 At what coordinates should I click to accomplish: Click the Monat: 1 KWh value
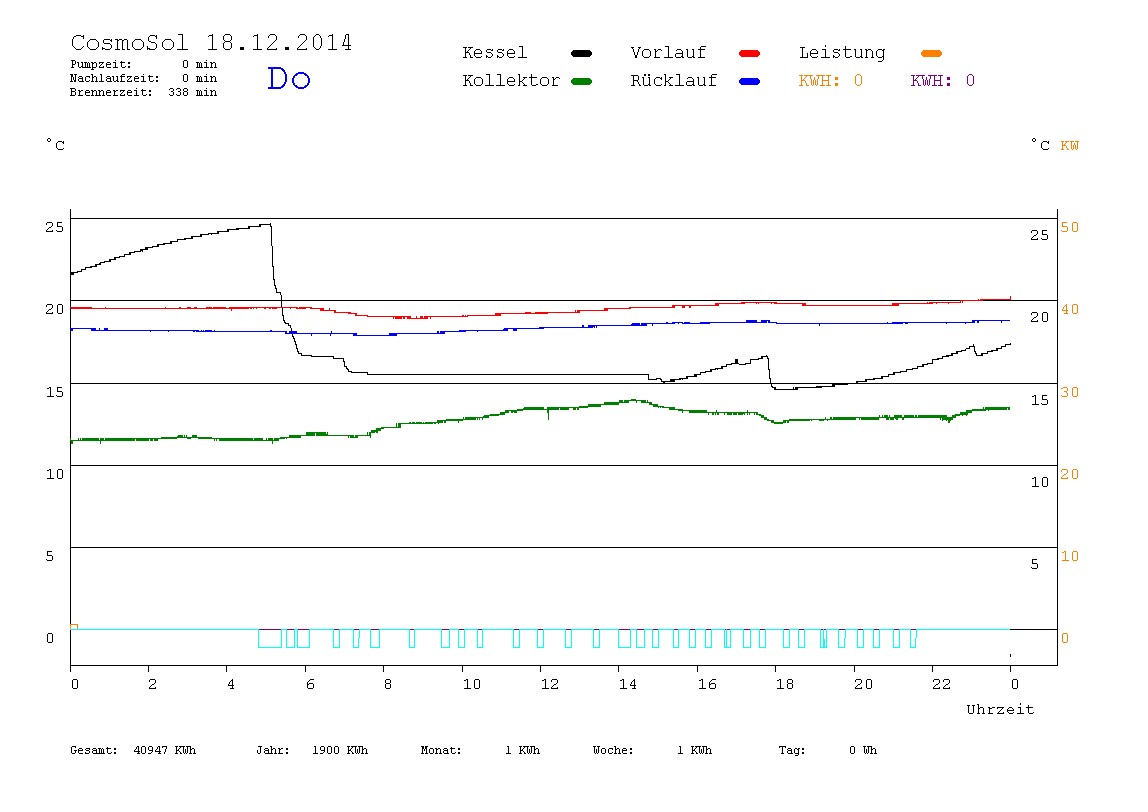pyautogui.click(x=480, y=750)
